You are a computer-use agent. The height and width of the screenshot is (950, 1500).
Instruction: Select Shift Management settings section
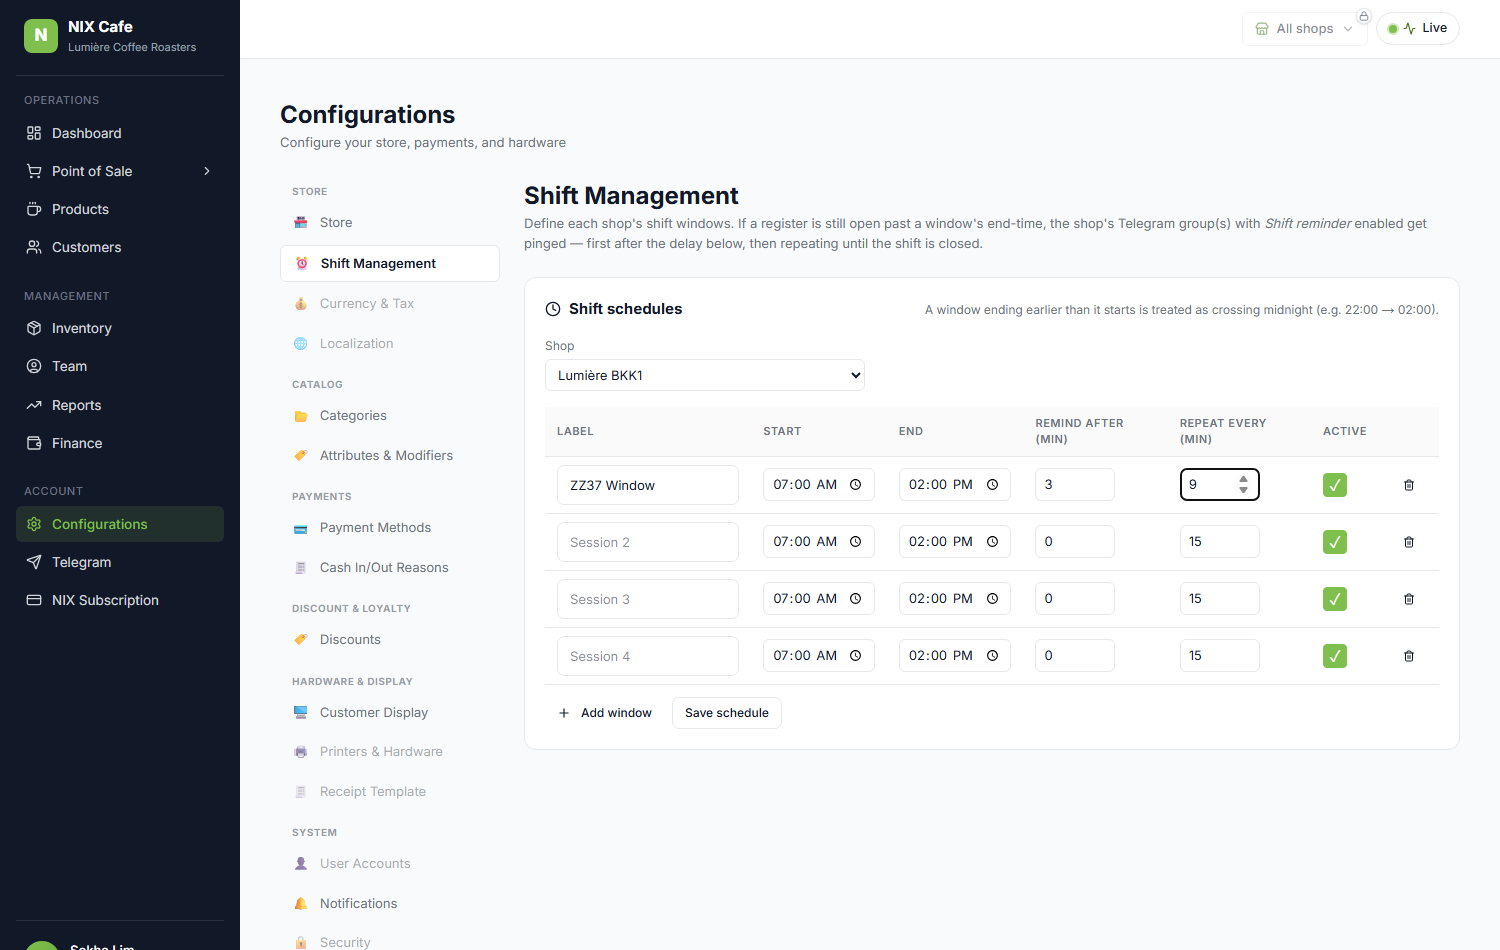coord(390,263)
